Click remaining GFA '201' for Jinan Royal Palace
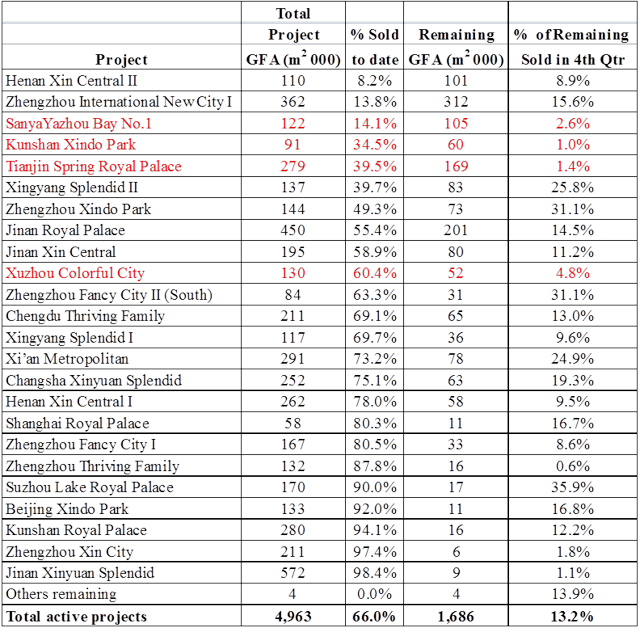The width and height of the screenshot is (640, 628). (456, 231)
